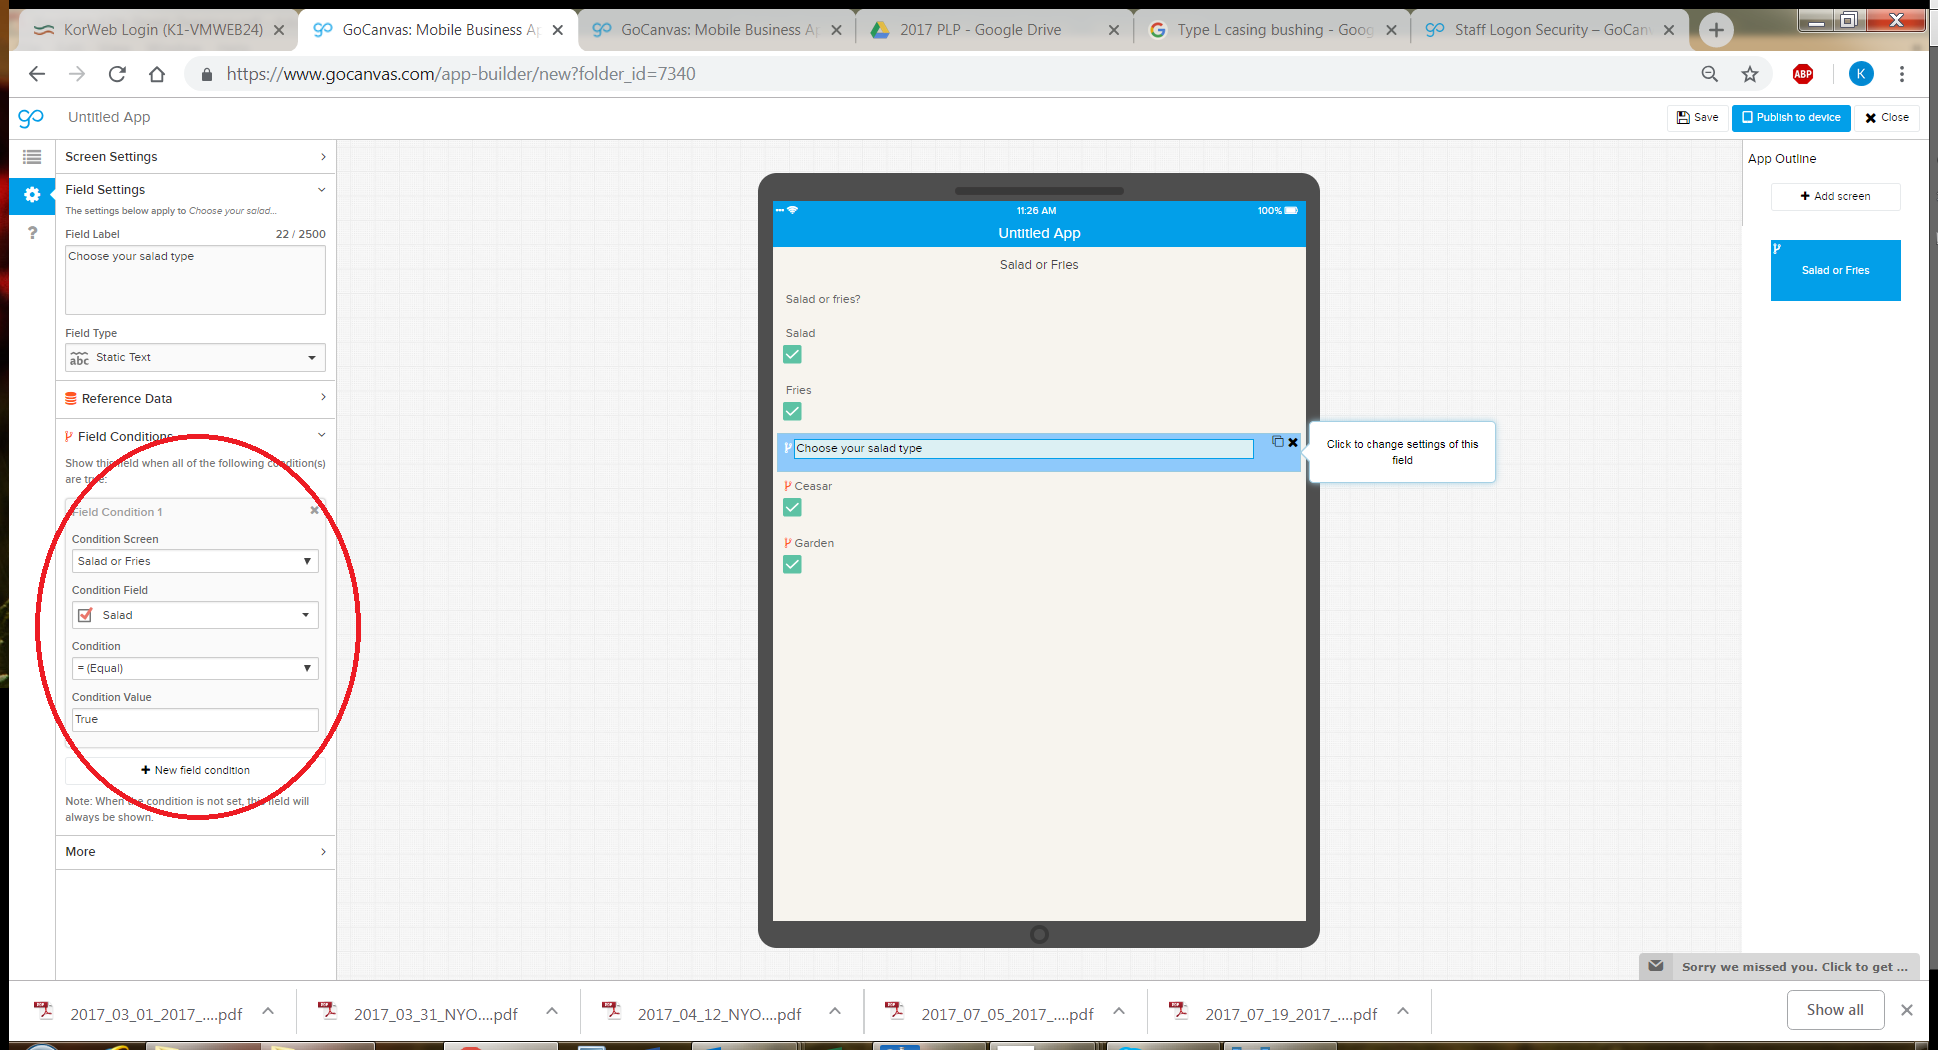Image resolution: width=1938 pixels, height=1050 pixels.
Task: Click the AdBlock Plus extension icon
Action: click(1803, 74)
